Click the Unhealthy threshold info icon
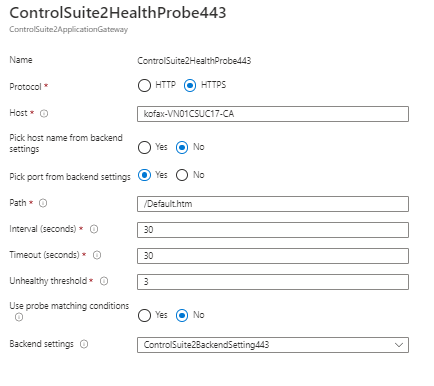The height and width of the screenshot is (386, 434). (x=104, y=281)
